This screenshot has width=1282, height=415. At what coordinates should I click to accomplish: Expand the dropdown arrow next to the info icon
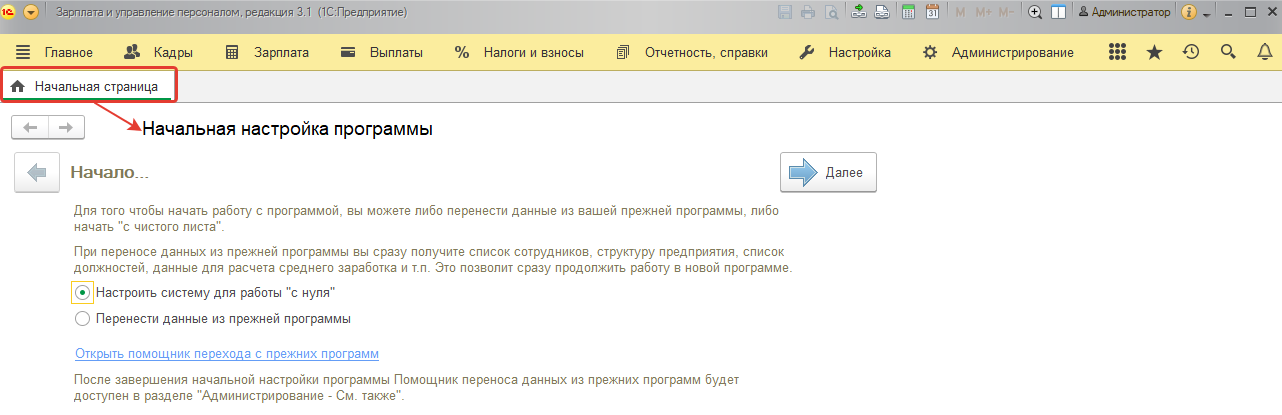click(1207, 14)
